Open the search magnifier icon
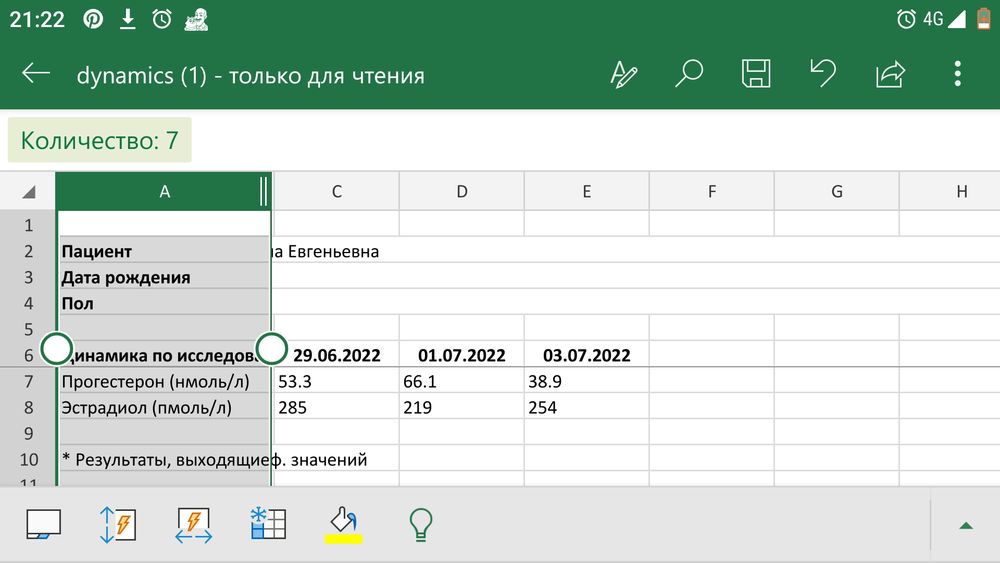This screenshot has width=1000, height=563. coord(689,74)
